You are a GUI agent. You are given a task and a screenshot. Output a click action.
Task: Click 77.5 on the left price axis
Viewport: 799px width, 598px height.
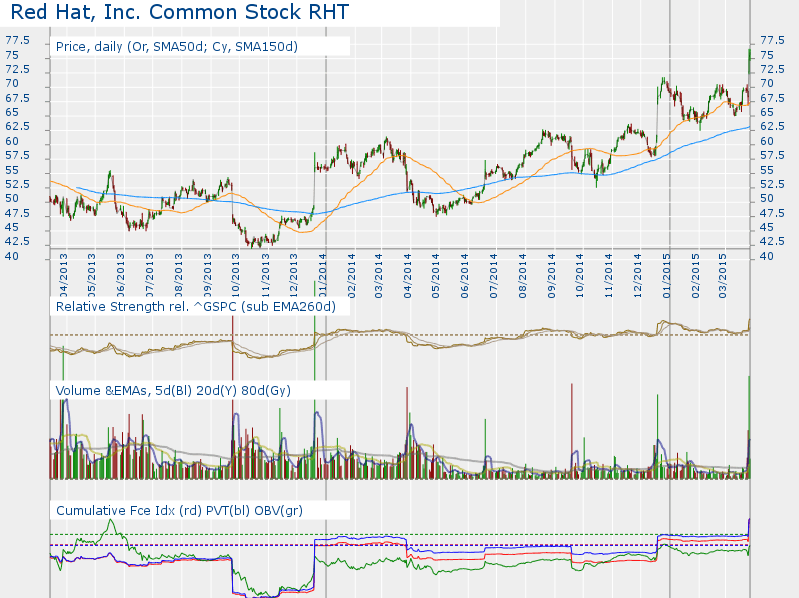point(17,40)
